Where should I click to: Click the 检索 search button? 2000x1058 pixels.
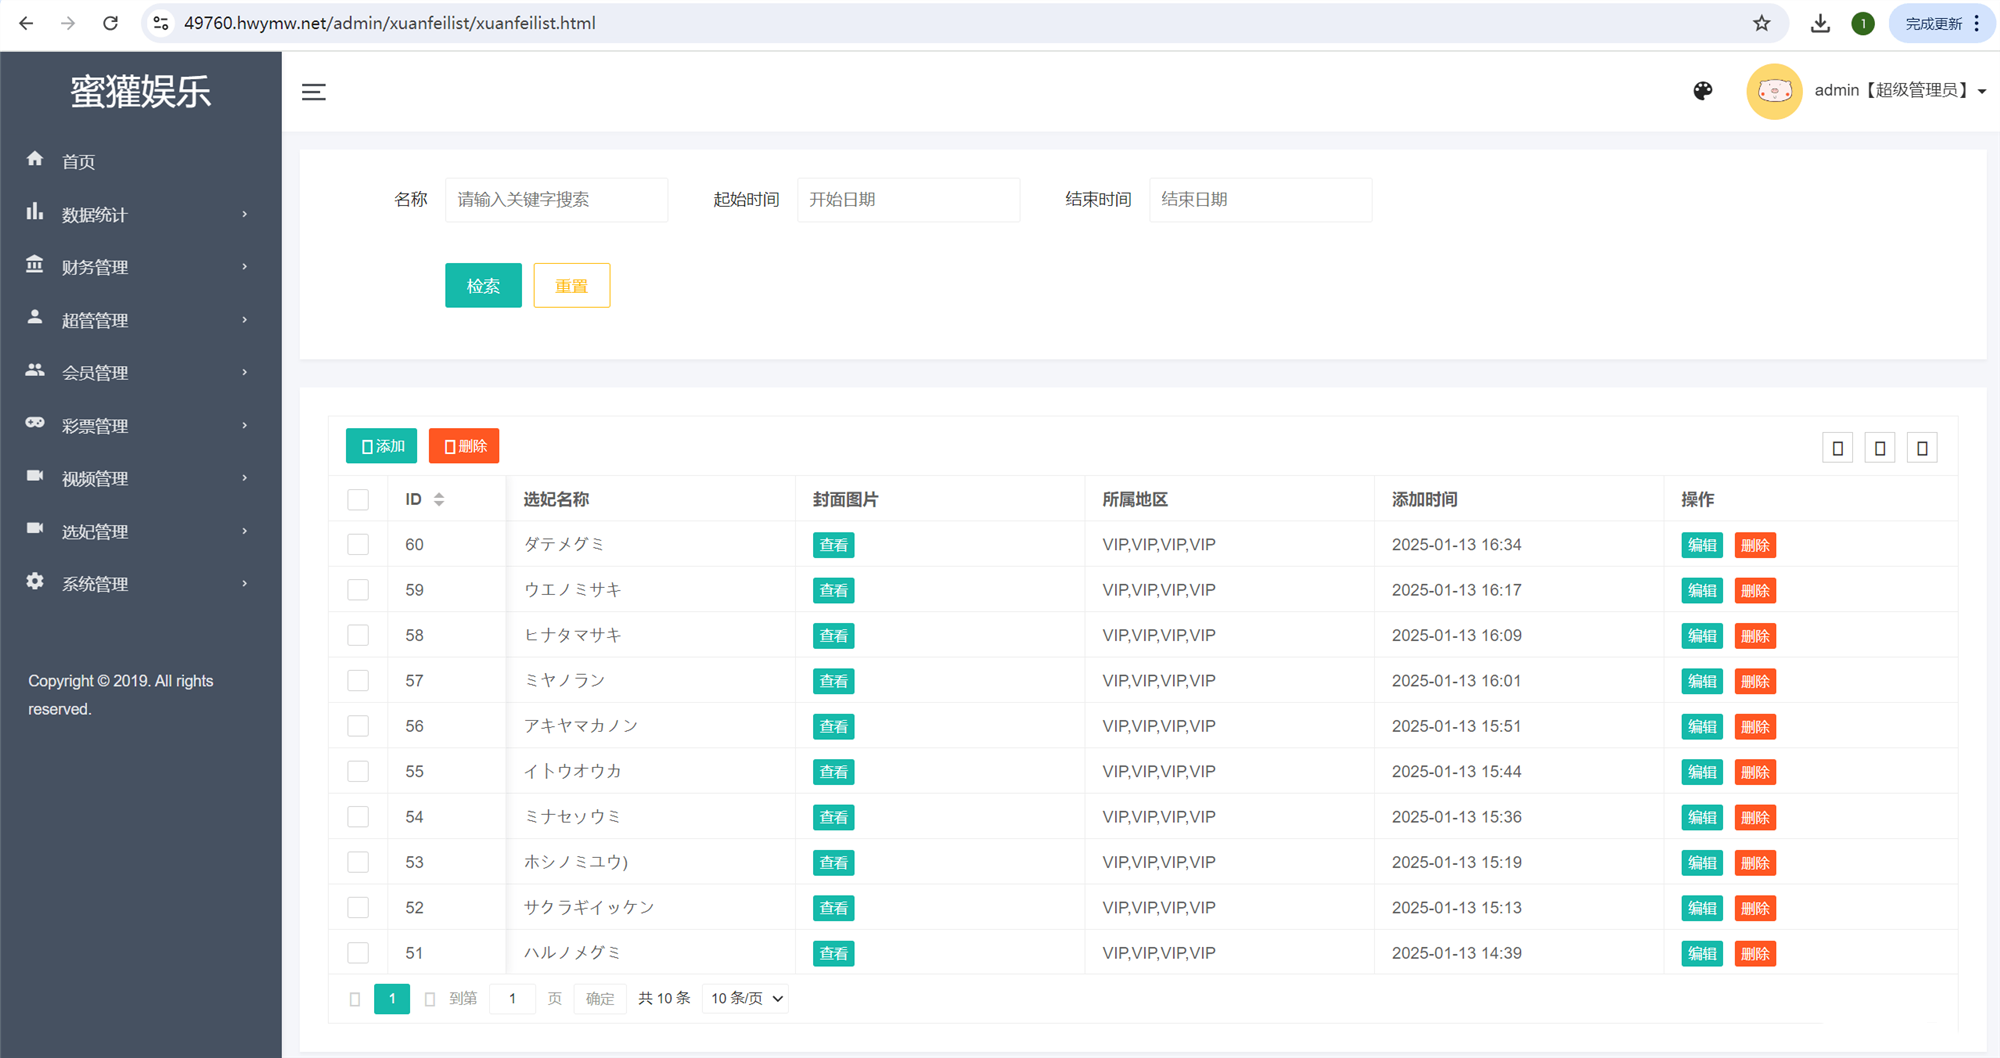click(483, 285)
